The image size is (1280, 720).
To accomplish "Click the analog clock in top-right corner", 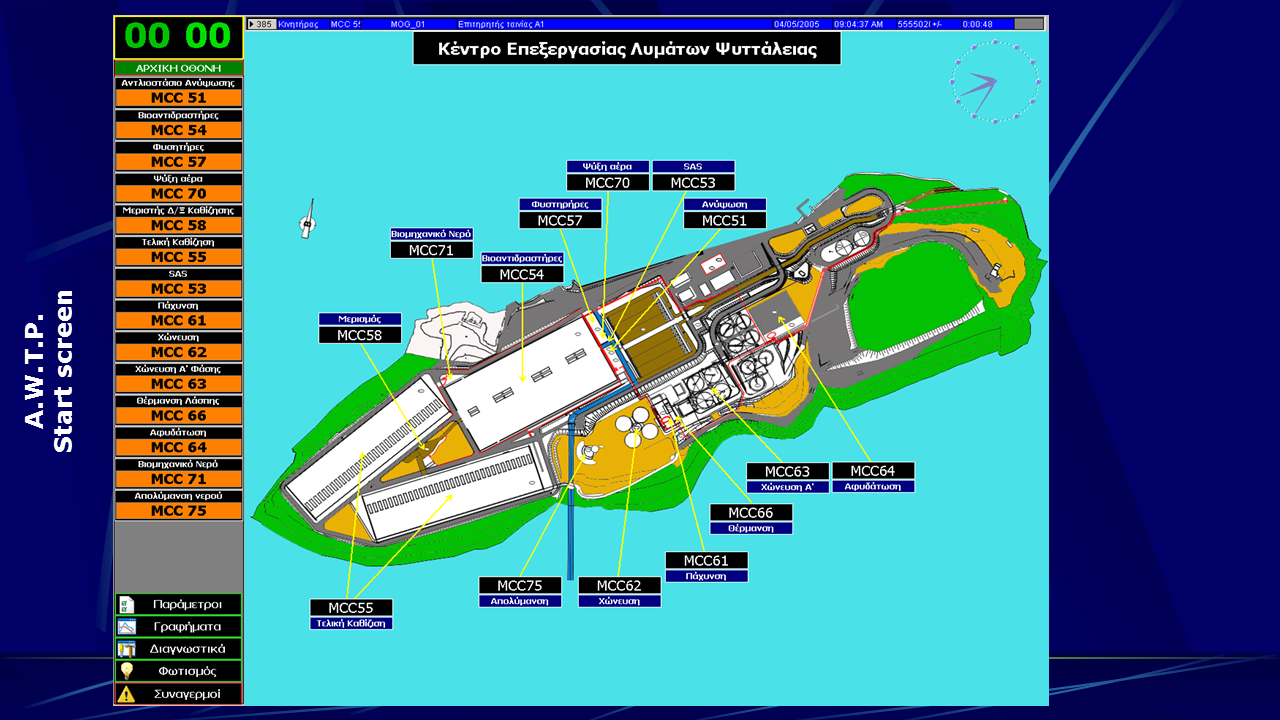I will [994, 82].
